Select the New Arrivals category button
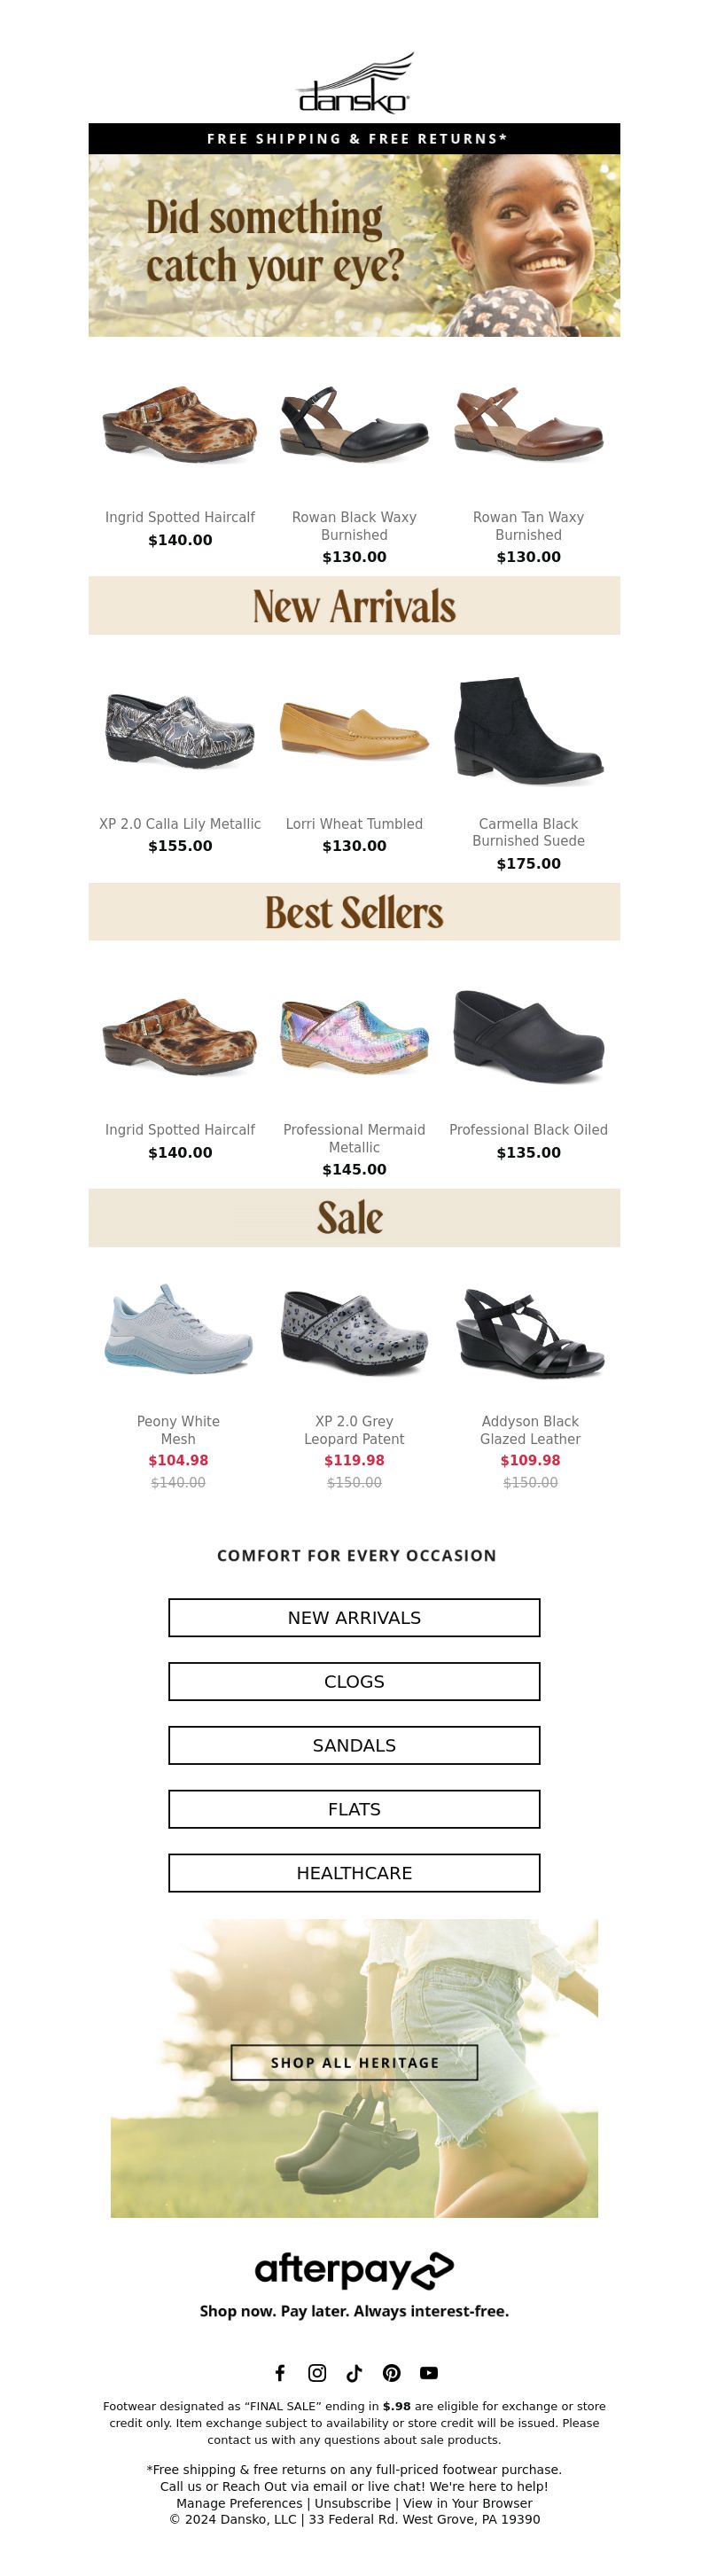This screenshot has width=709, height=2576. tap(354, 1617)
